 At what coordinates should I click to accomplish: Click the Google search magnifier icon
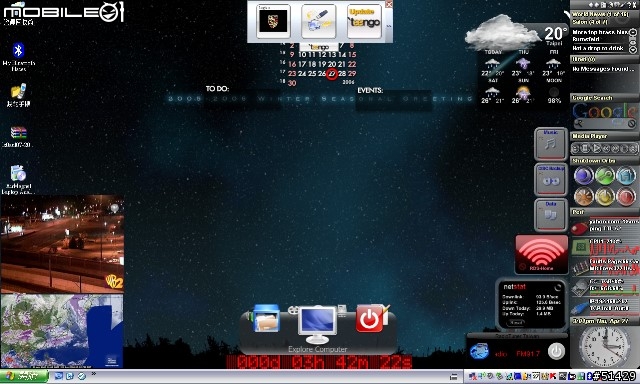pos(578,123)
